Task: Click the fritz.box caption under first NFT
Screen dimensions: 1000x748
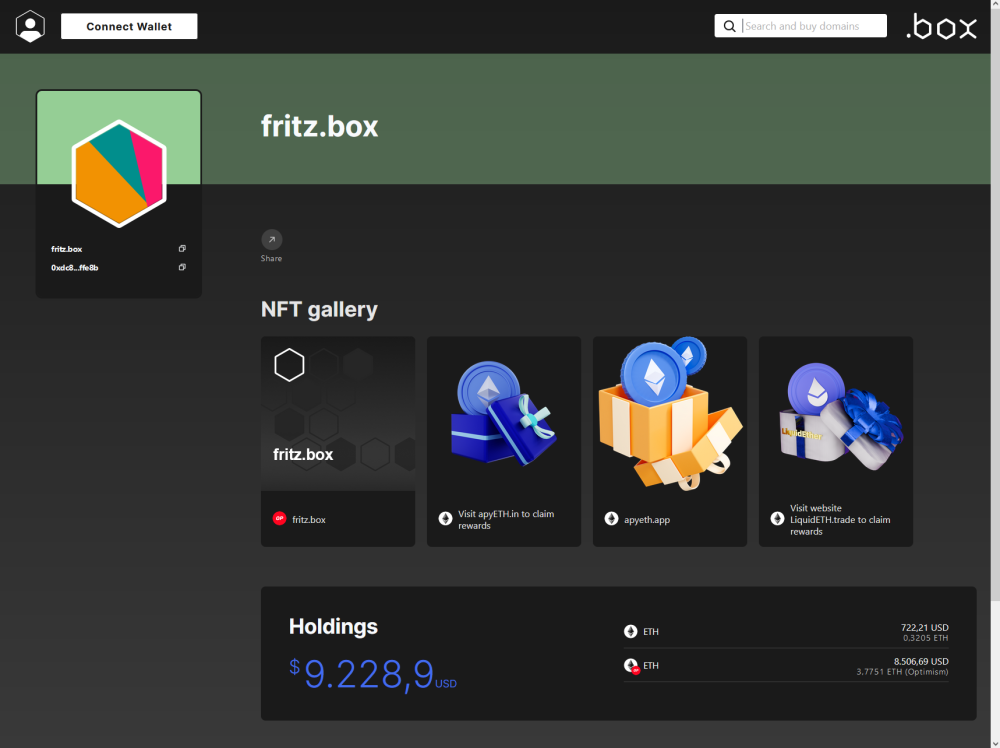Action: 309,520
